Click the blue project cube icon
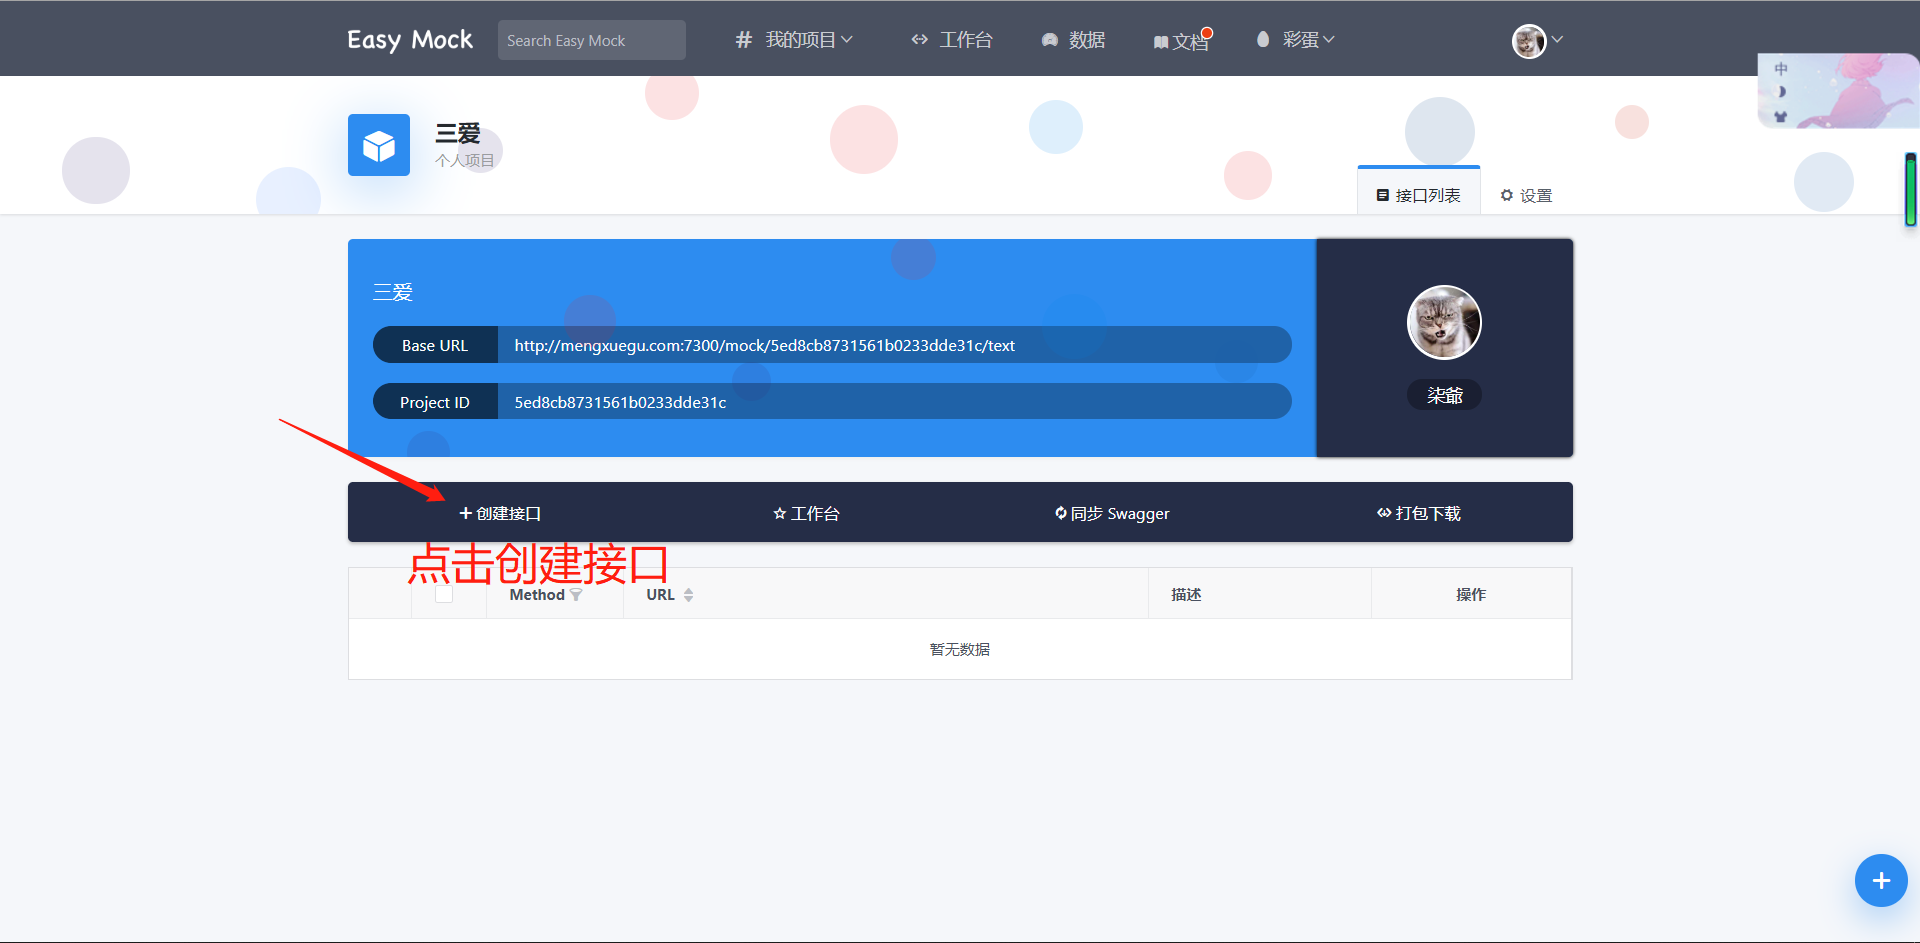1920x943 pixels. (x=379, y=145)
